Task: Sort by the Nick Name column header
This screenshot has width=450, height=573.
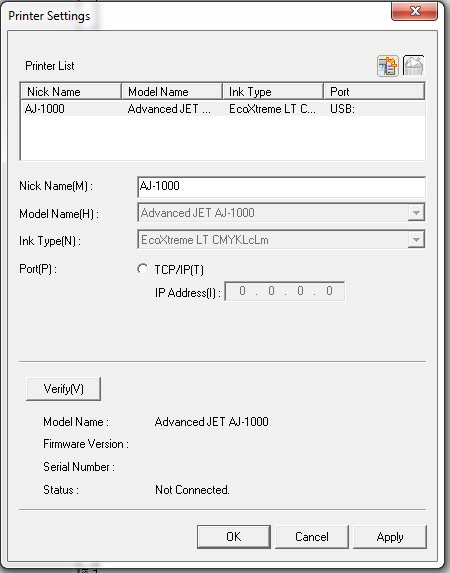Action: click(x=71, y=91)
